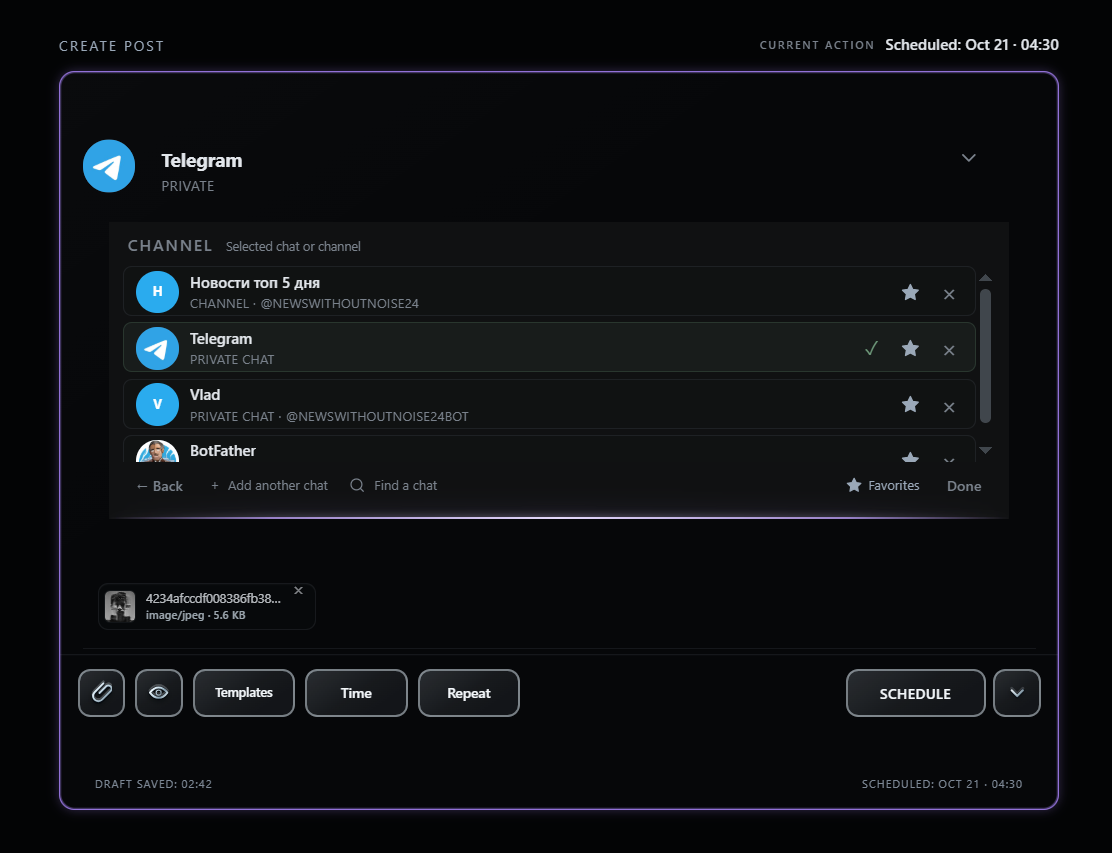Click the Telegram logo in the header

[109, 166]
